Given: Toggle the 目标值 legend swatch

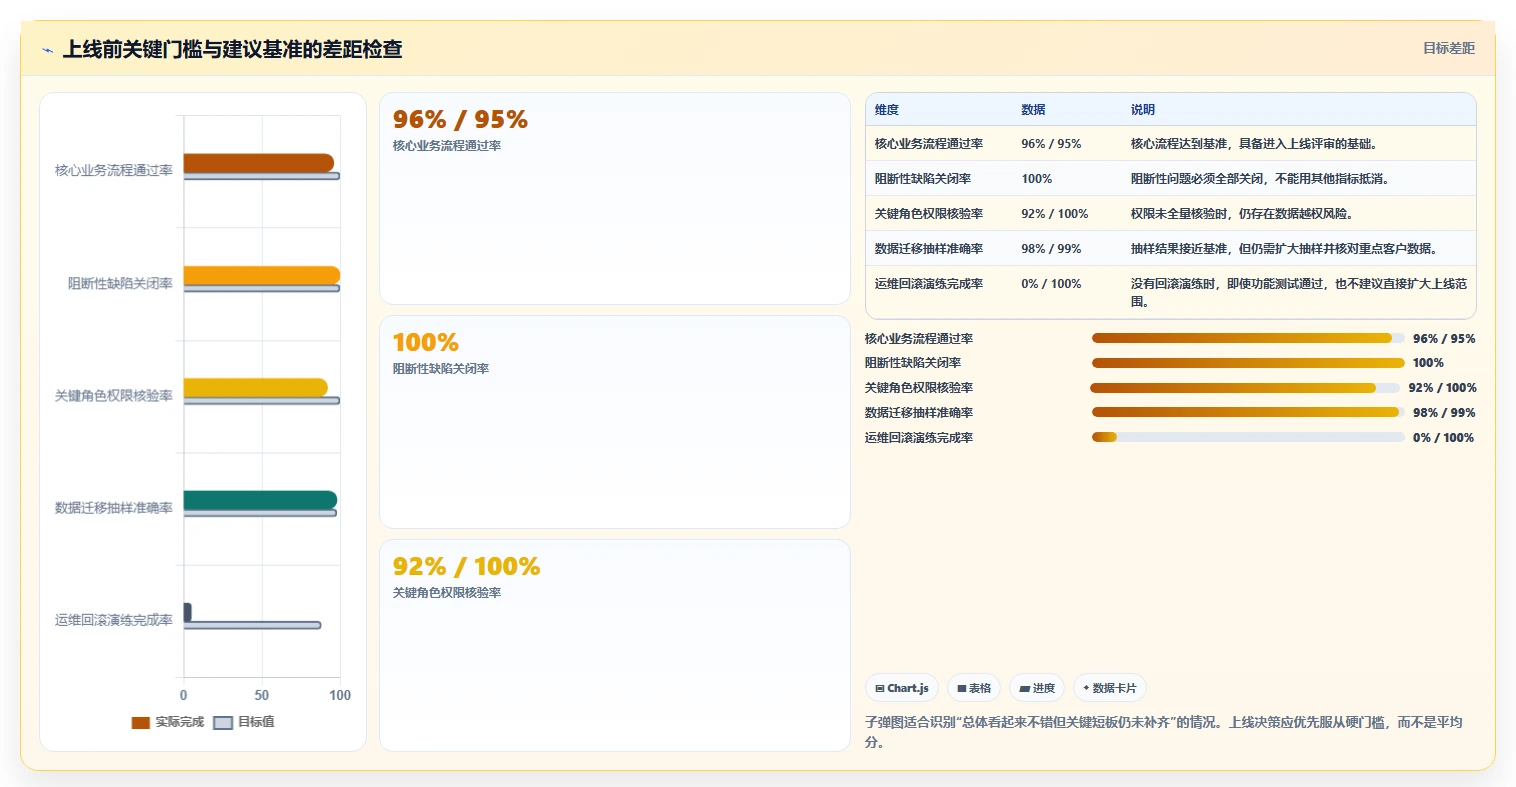Looking at the screenshot, I should 223,722.
